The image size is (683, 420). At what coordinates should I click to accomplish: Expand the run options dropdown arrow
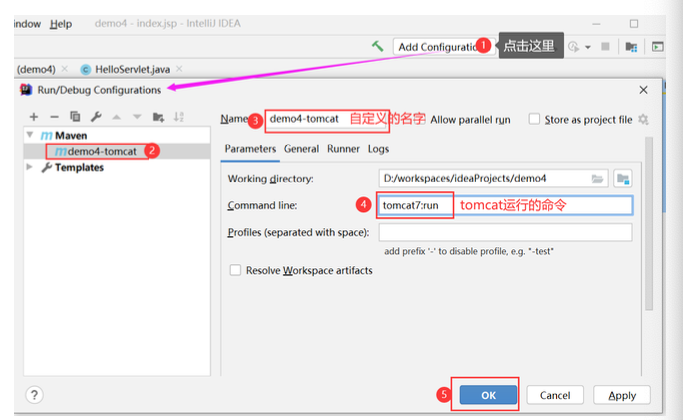click(x=588, y=47)
